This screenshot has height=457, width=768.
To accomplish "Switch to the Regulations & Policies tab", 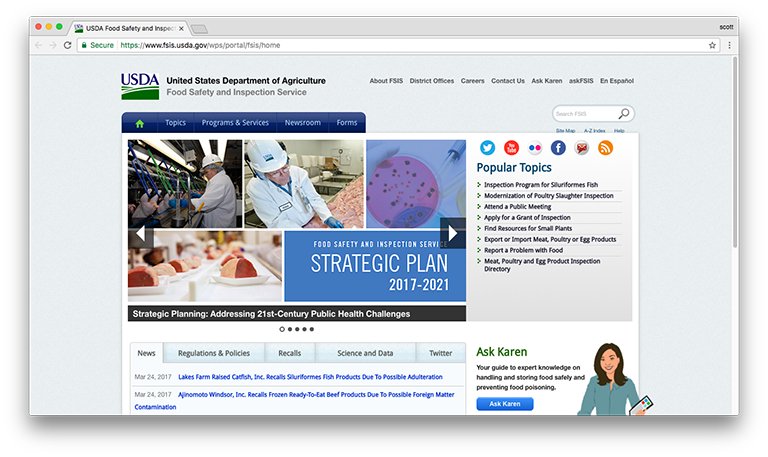I will [x=214, y=353].
